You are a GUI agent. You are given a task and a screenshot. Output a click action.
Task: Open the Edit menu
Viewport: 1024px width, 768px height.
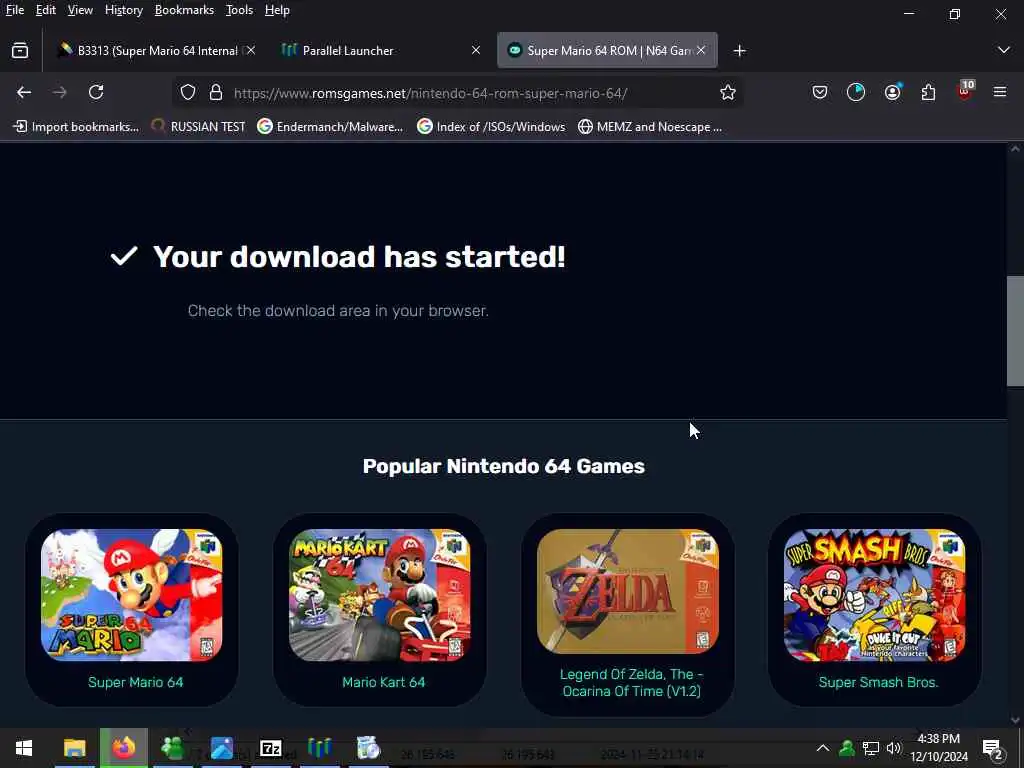46,10
